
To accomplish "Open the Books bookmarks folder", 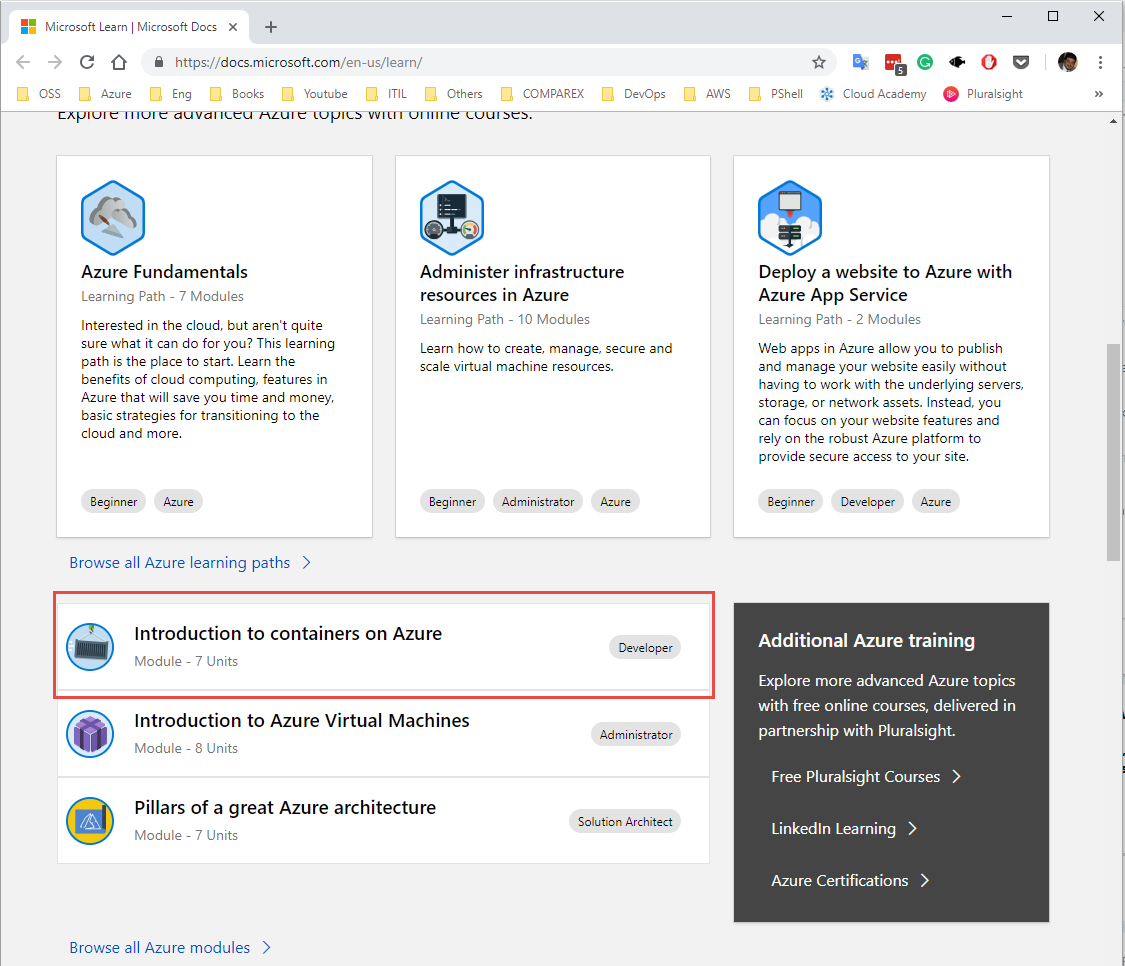I will pyautogui.click(x=237, y=94).
